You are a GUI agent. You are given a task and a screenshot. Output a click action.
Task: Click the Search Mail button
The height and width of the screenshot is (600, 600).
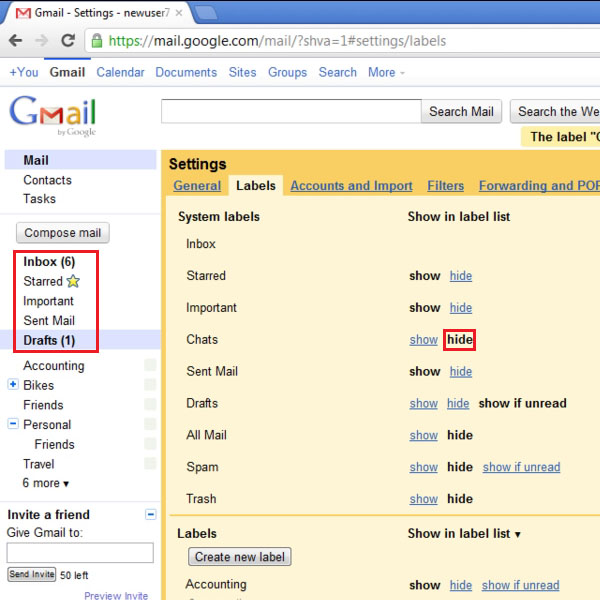[461, 111]
